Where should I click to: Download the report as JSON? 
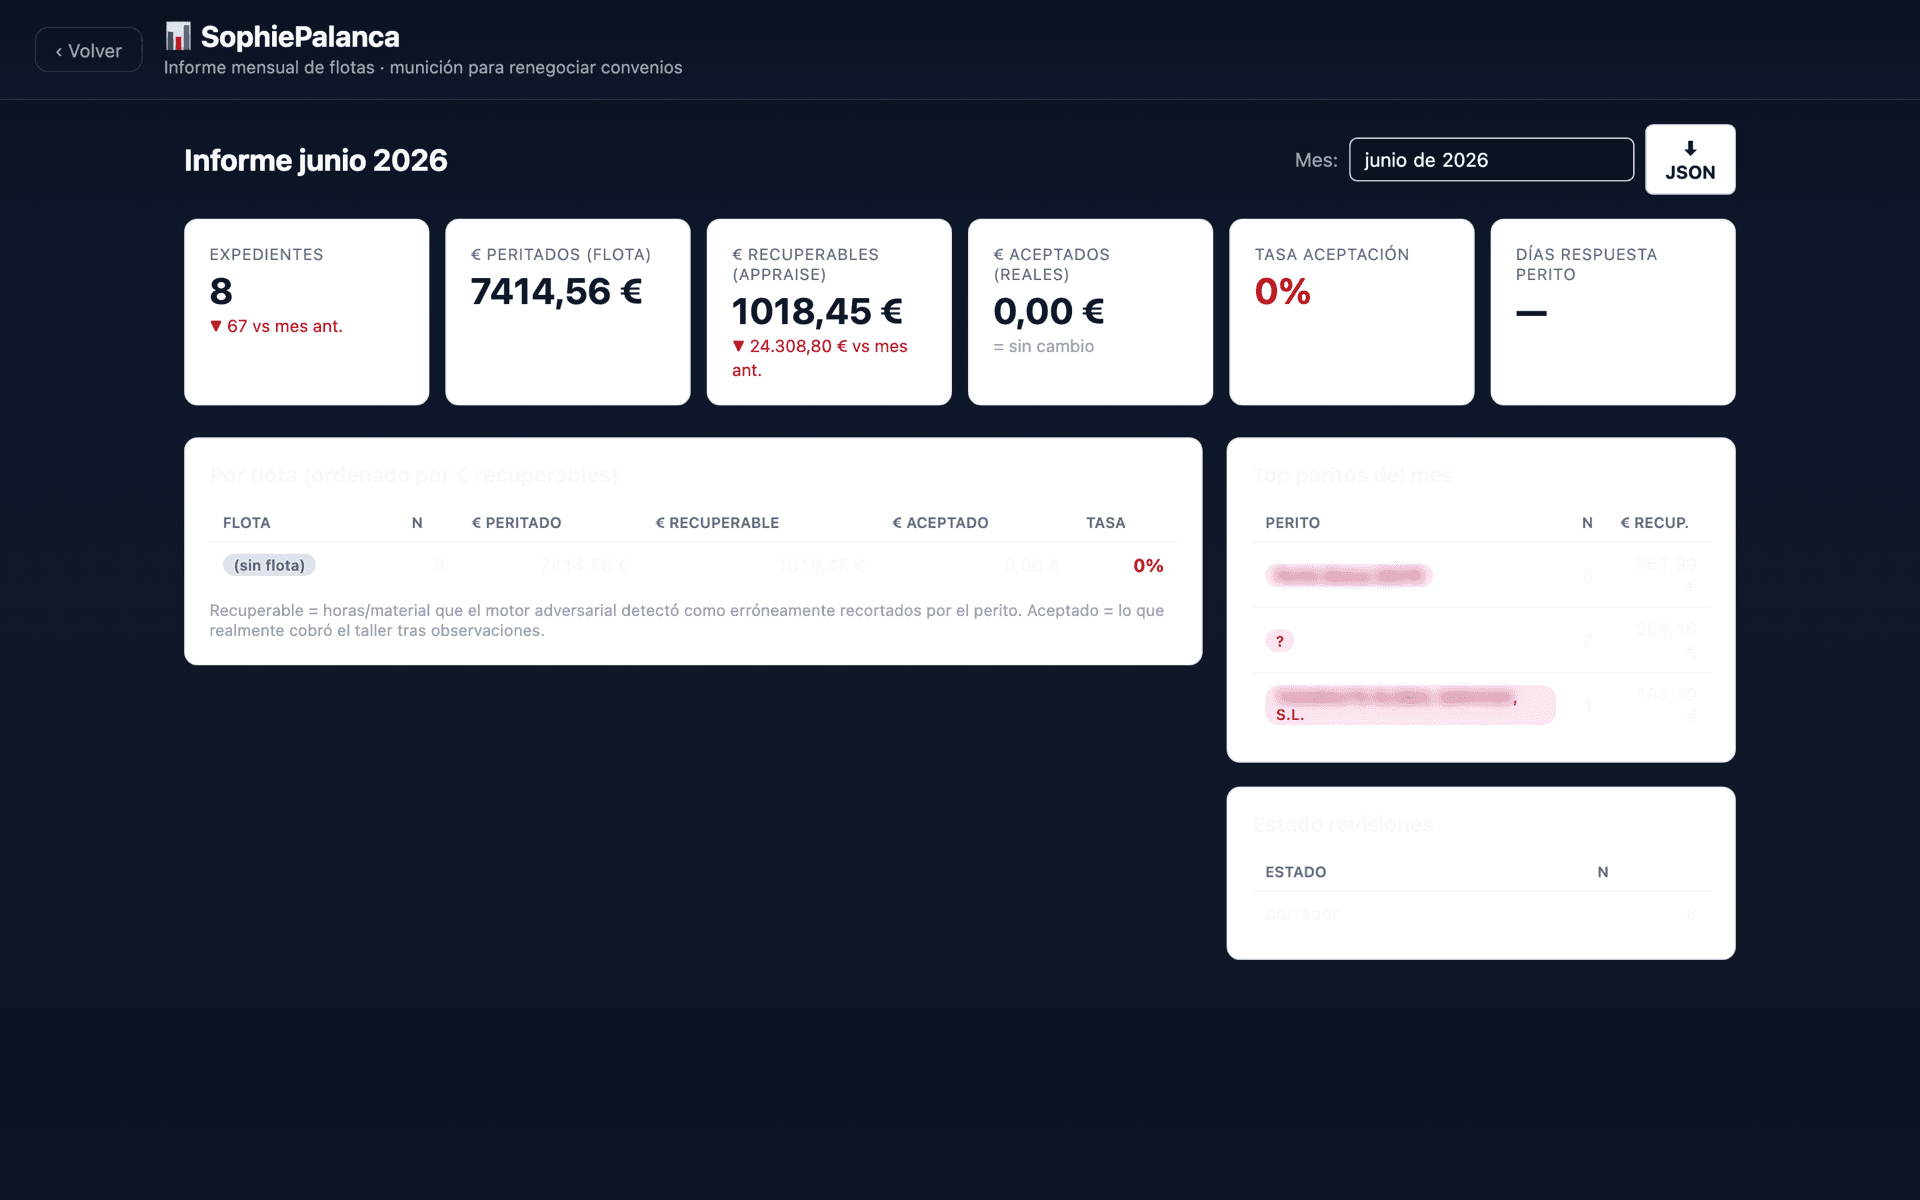pos(1690,160)
